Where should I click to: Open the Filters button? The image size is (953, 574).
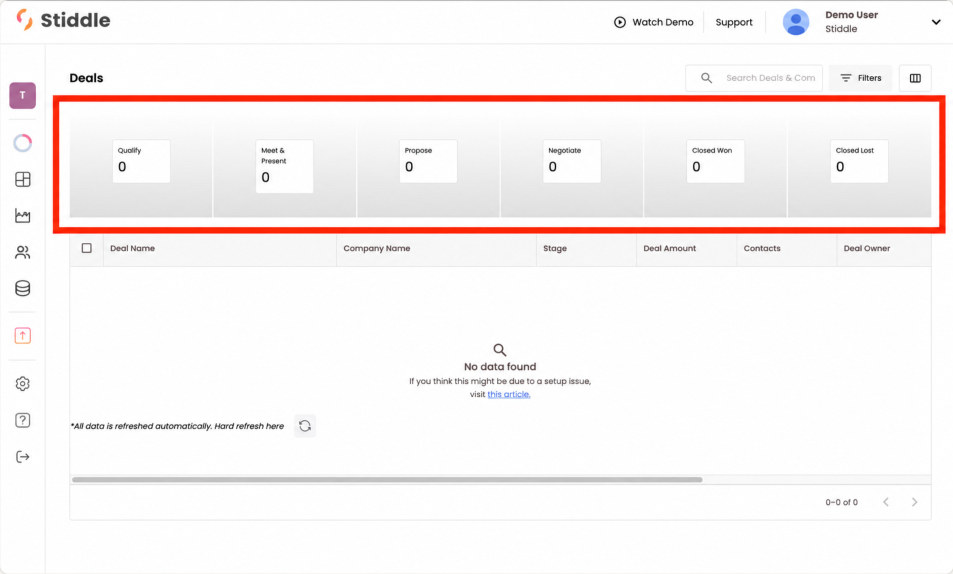pos(860,78)
